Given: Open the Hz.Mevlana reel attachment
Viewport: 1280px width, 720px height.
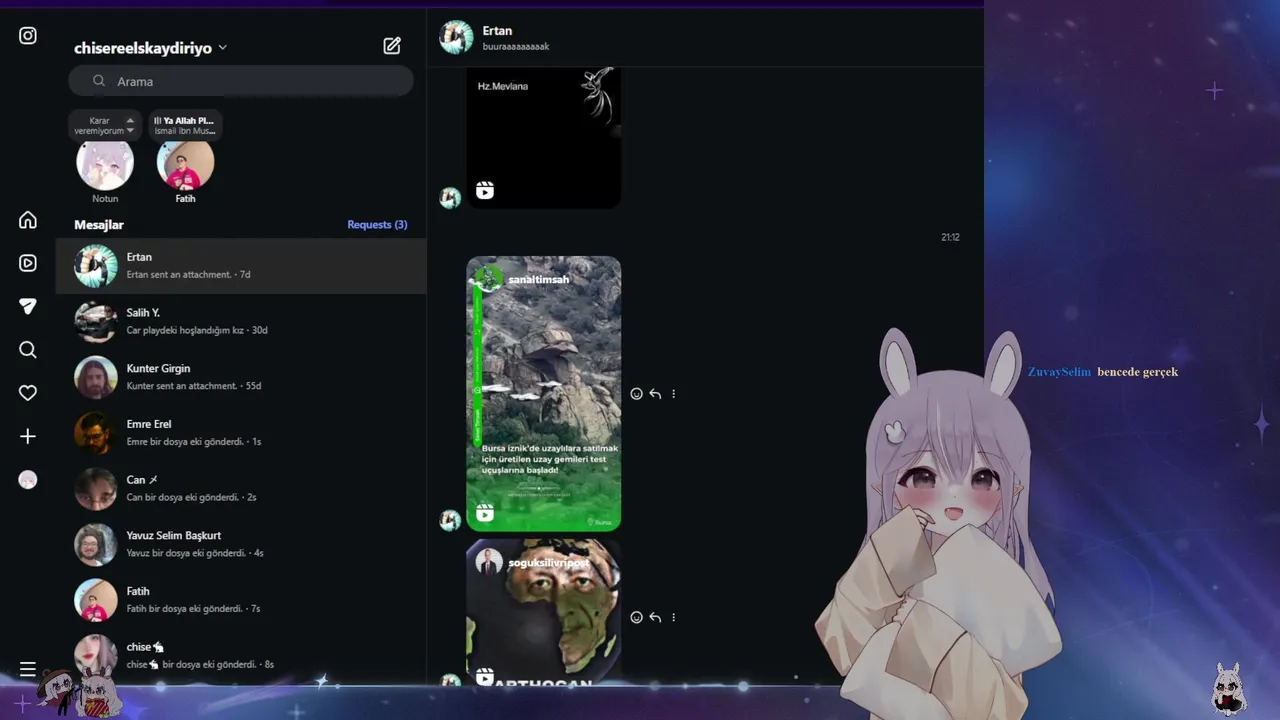Looking at the screenshot, I should pyautogui.click(x=544, y=138).
